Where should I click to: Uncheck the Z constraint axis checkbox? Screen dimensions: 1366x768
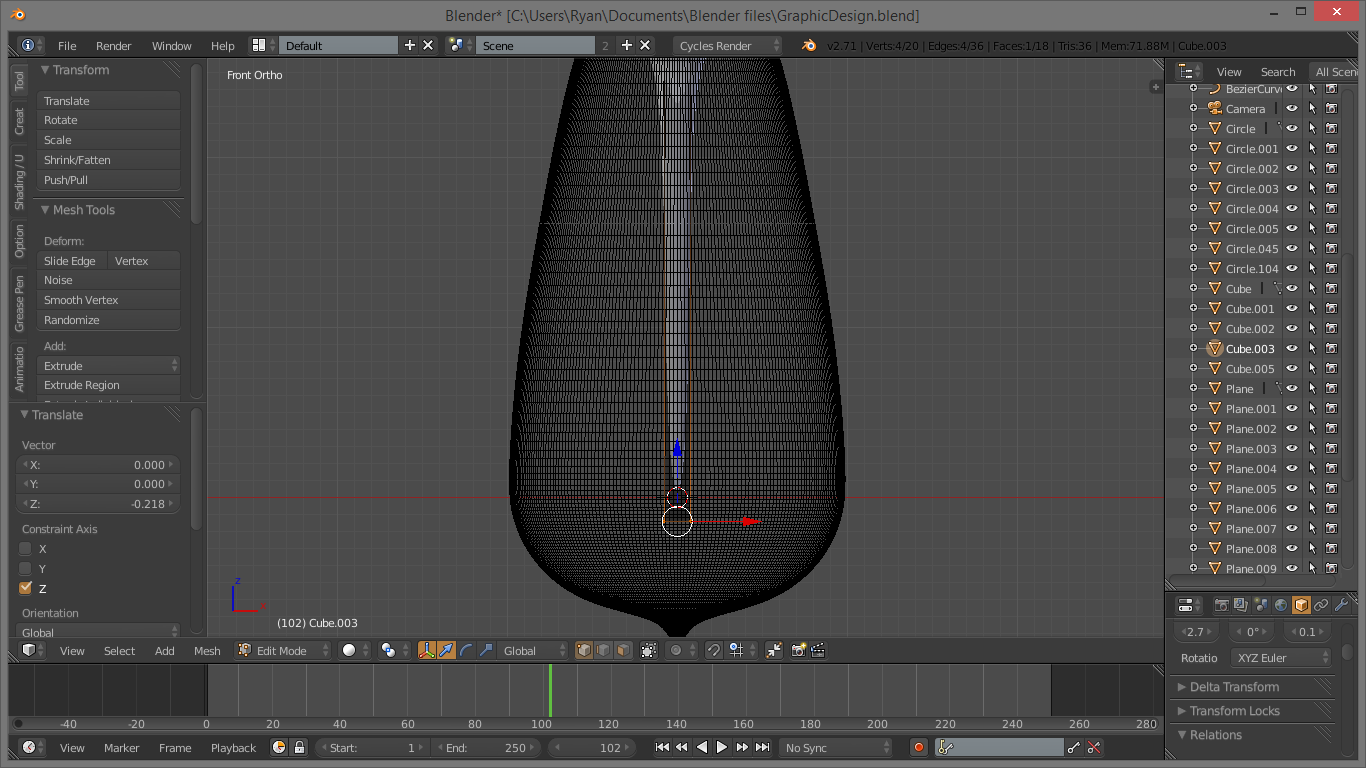[26, 588]
